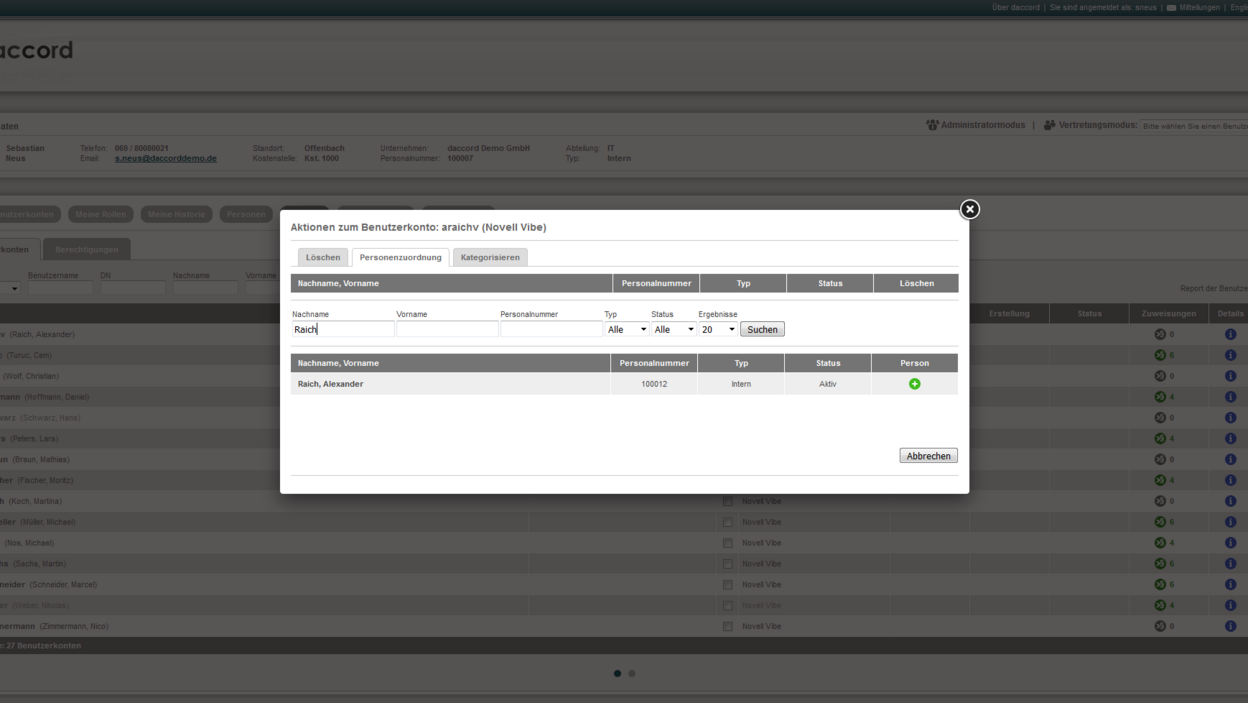Select the Raich, Alexander result row name
1248x703 pixels.
click(x=330, y=384)
